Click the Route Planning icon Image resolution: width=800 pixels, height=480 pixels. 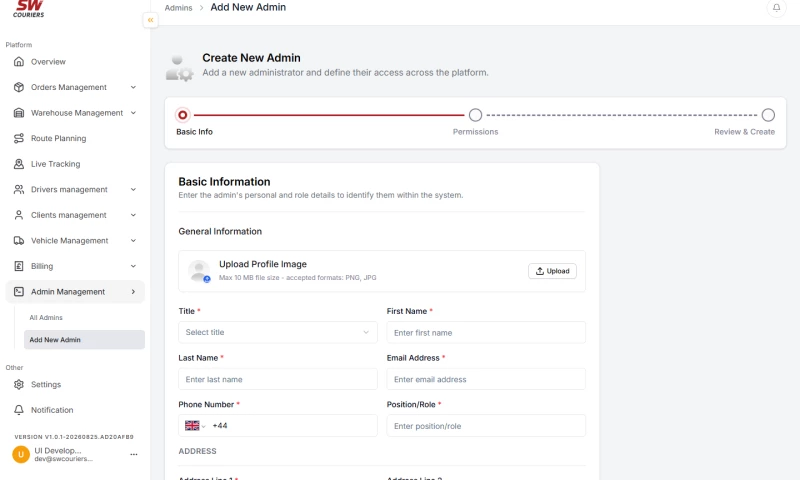[x=19, y=138]
